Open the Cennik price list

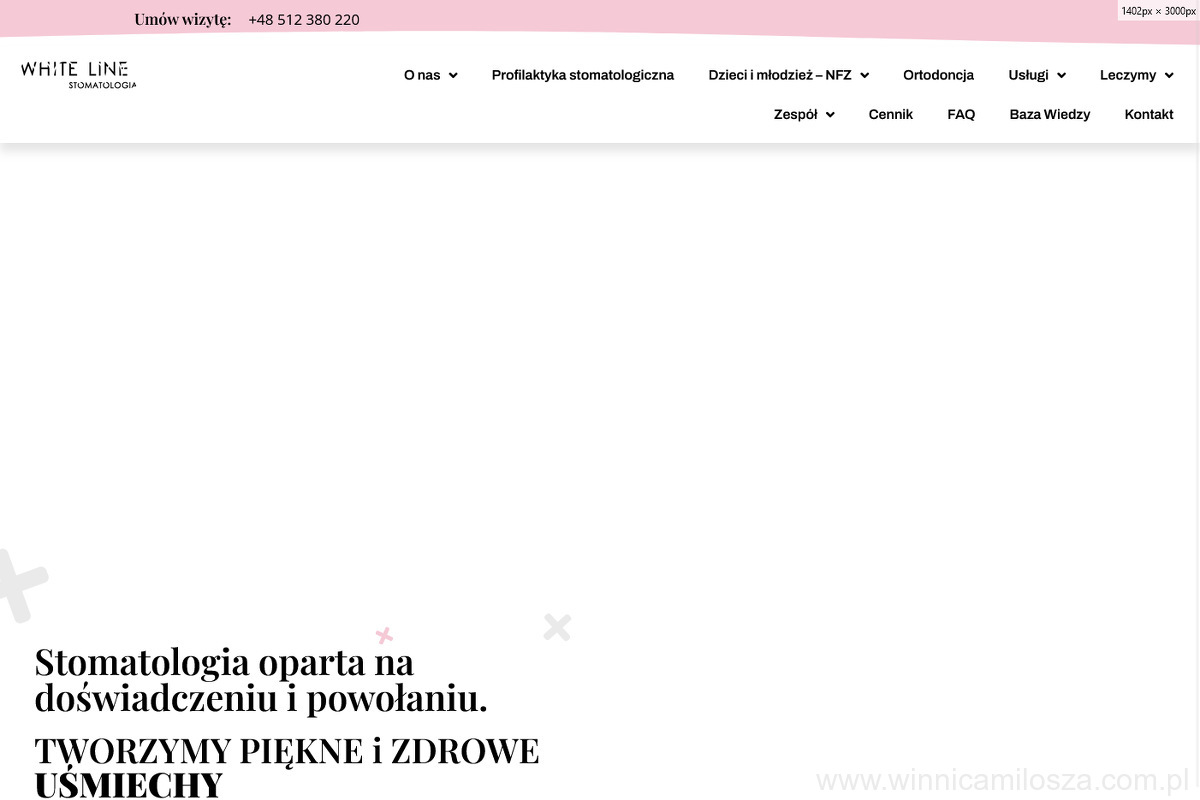pyautogui.click(x=890, y=114)
